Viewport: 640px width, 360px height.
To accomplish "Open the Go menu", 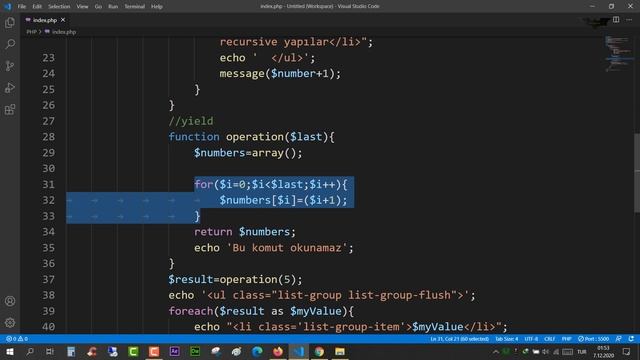I will point(98,7).
